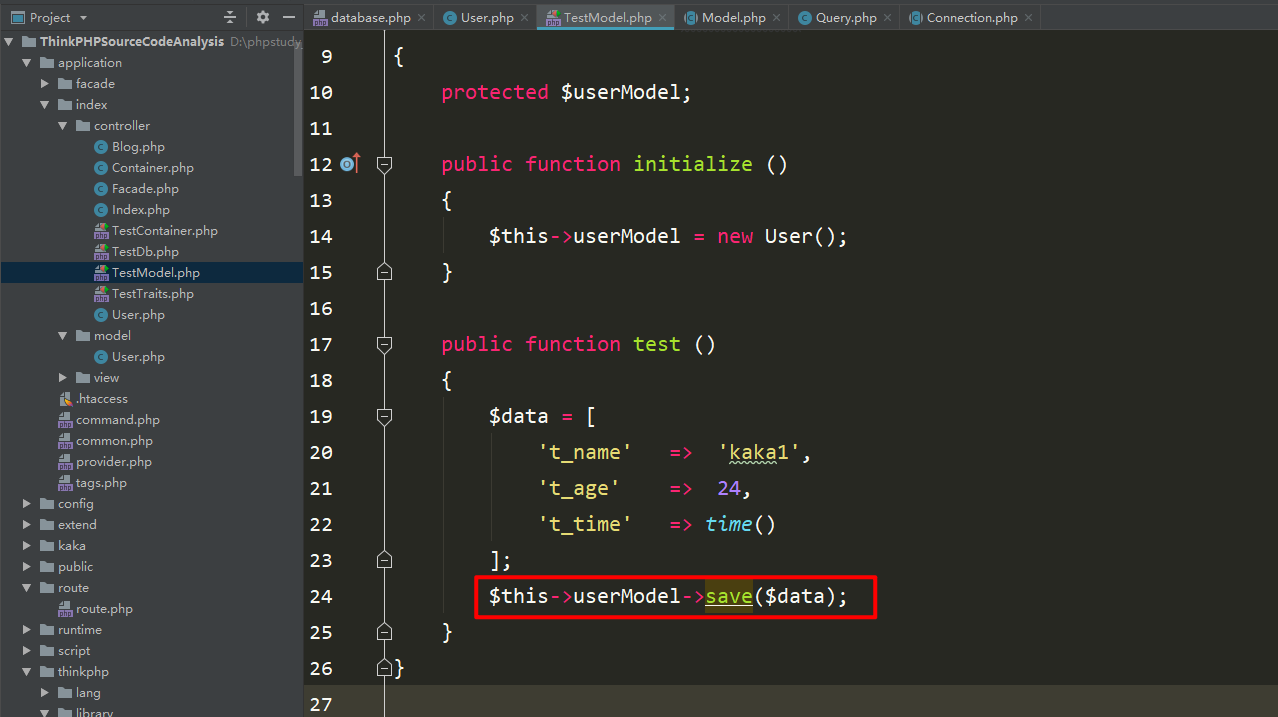
Task: Open the Connection.php tab
Action: tap(972, 18)
